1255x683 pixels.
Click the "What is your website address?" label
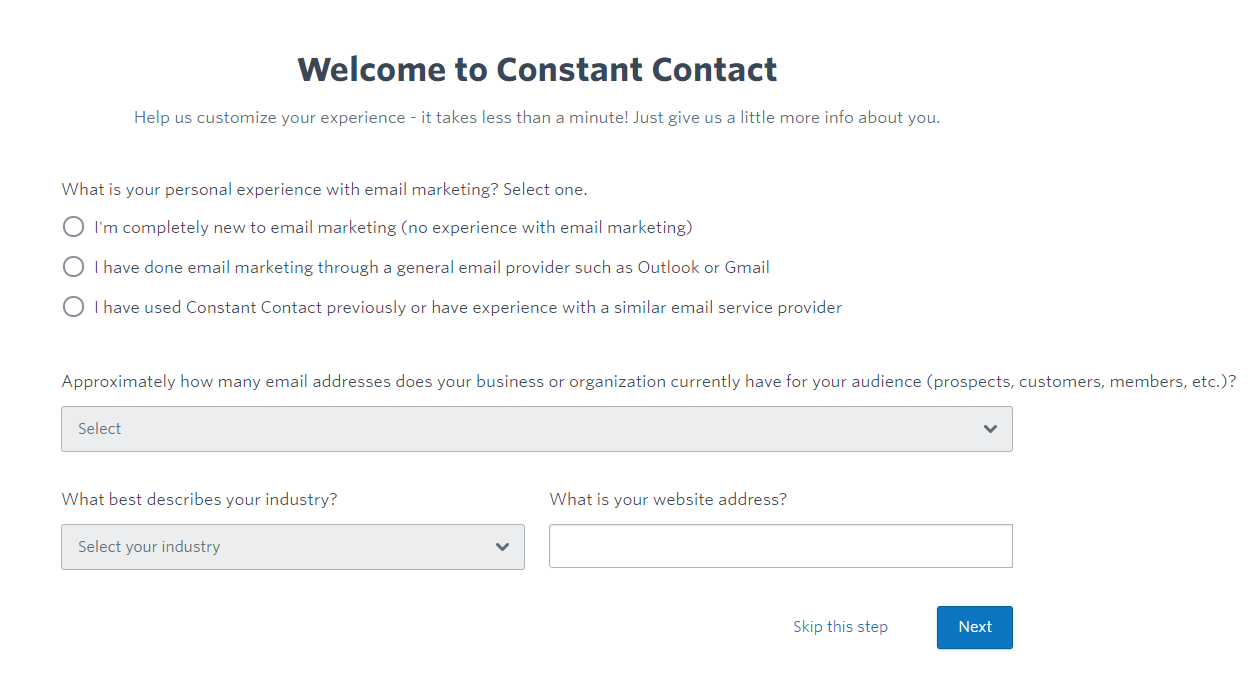tap(668, 499)
